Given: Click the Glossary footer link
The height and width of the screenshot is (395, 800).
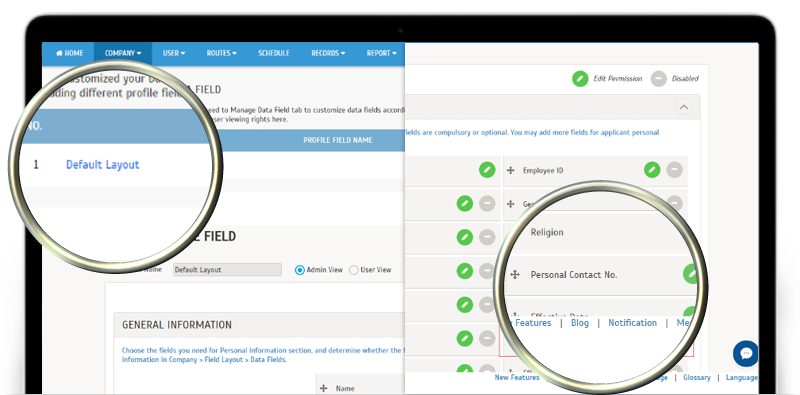Looking at the screenshot, I should (x=697, y=378).
